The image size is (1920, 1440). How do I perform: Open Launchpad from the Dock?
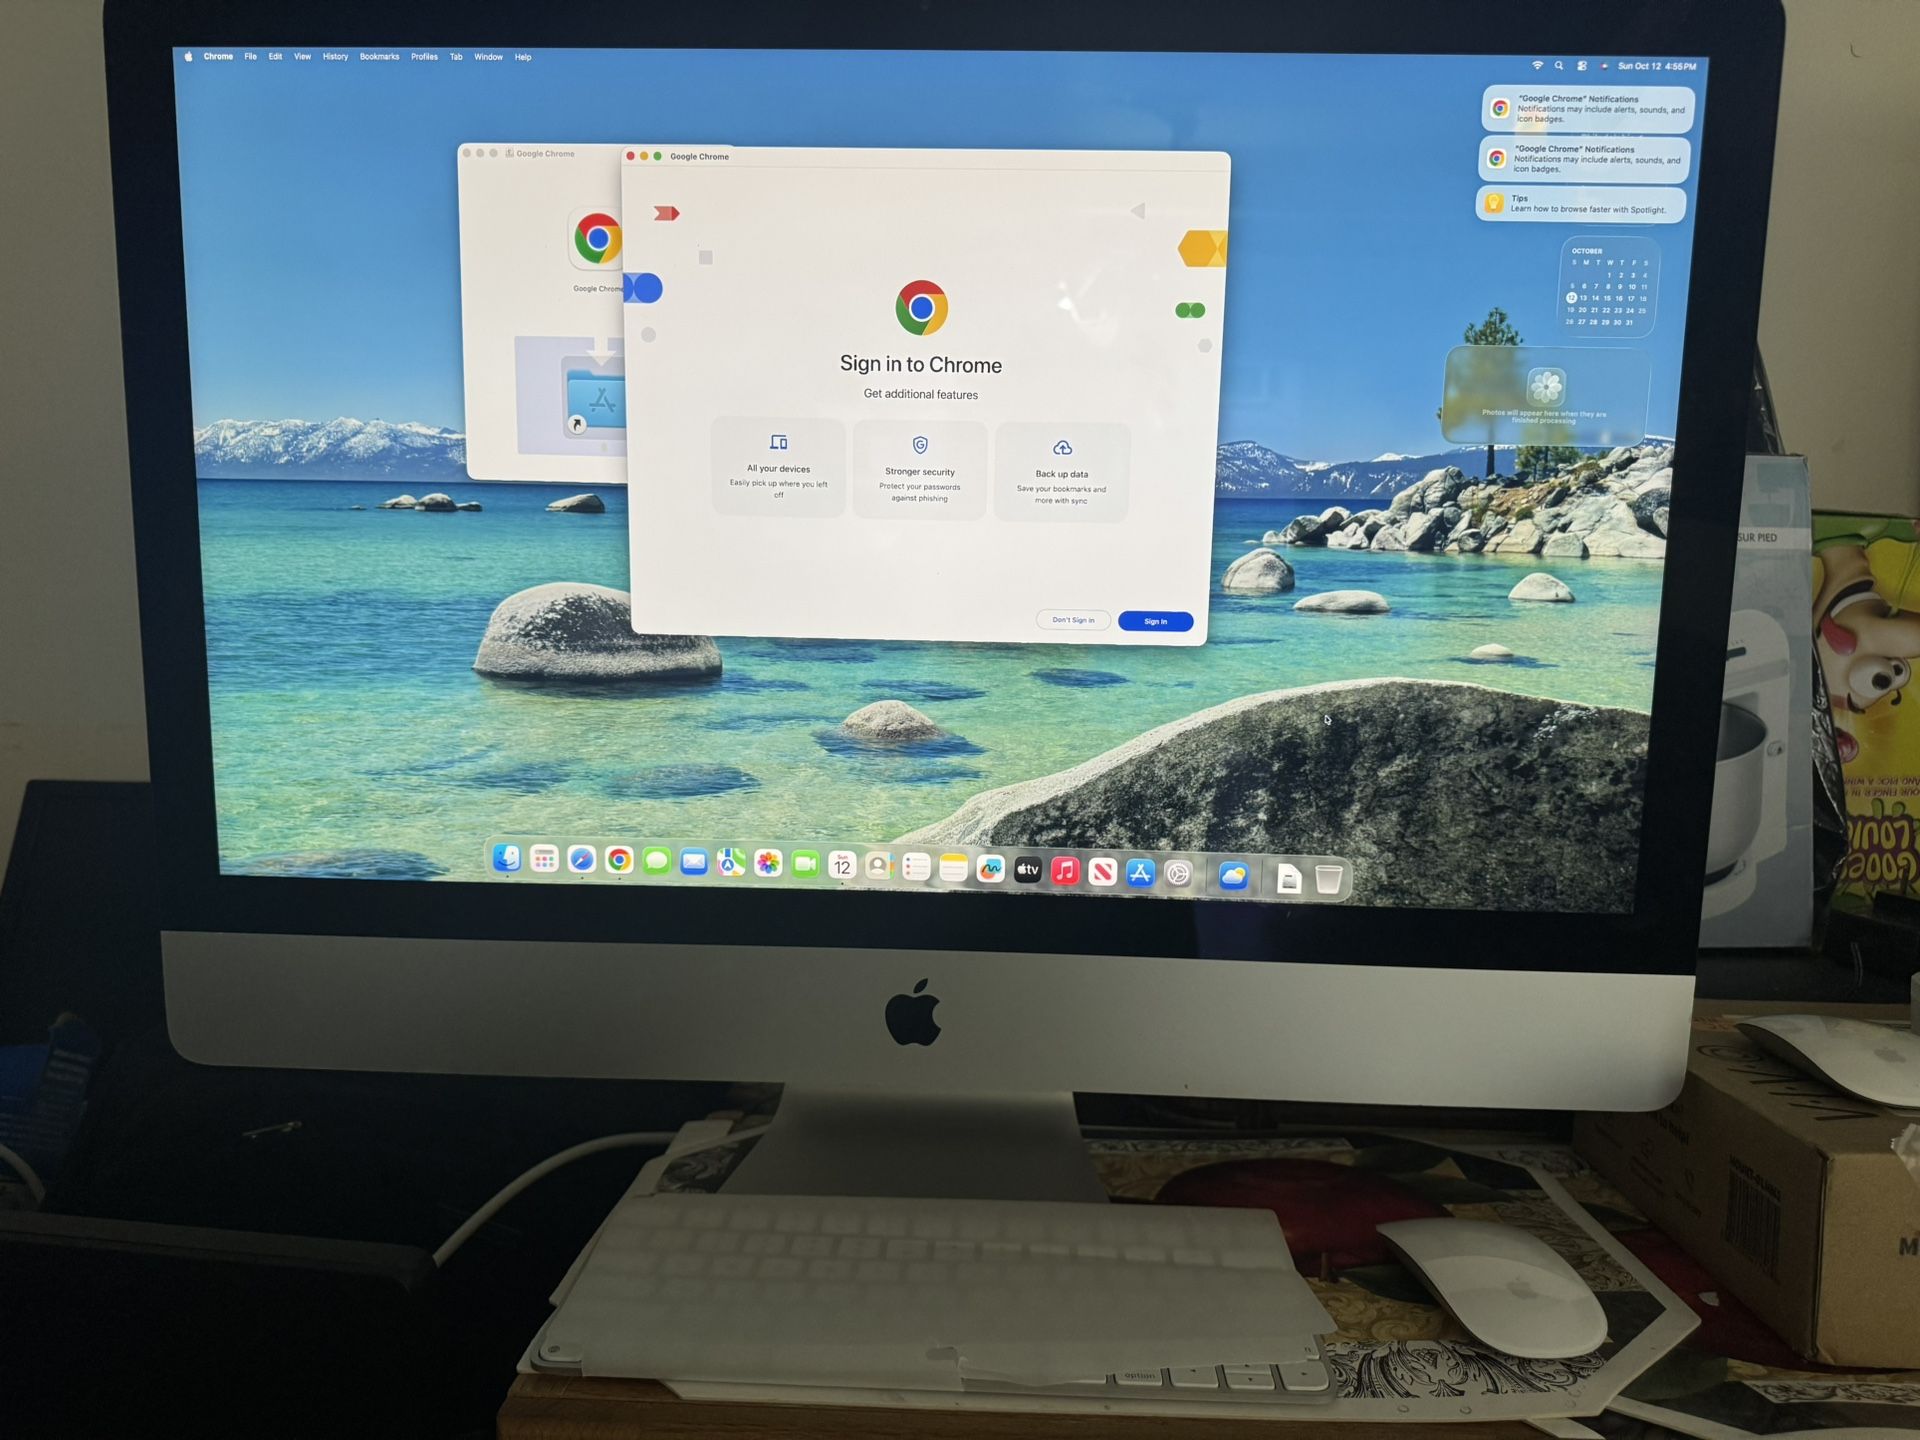(544, 859)
